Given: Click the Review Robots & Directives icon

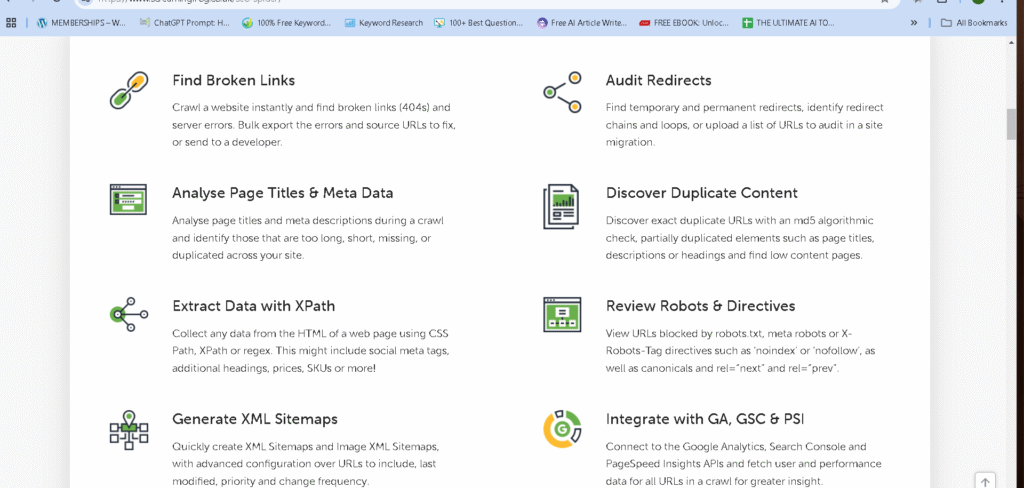Looking at the screenshot, I should (x=562, y=314).
